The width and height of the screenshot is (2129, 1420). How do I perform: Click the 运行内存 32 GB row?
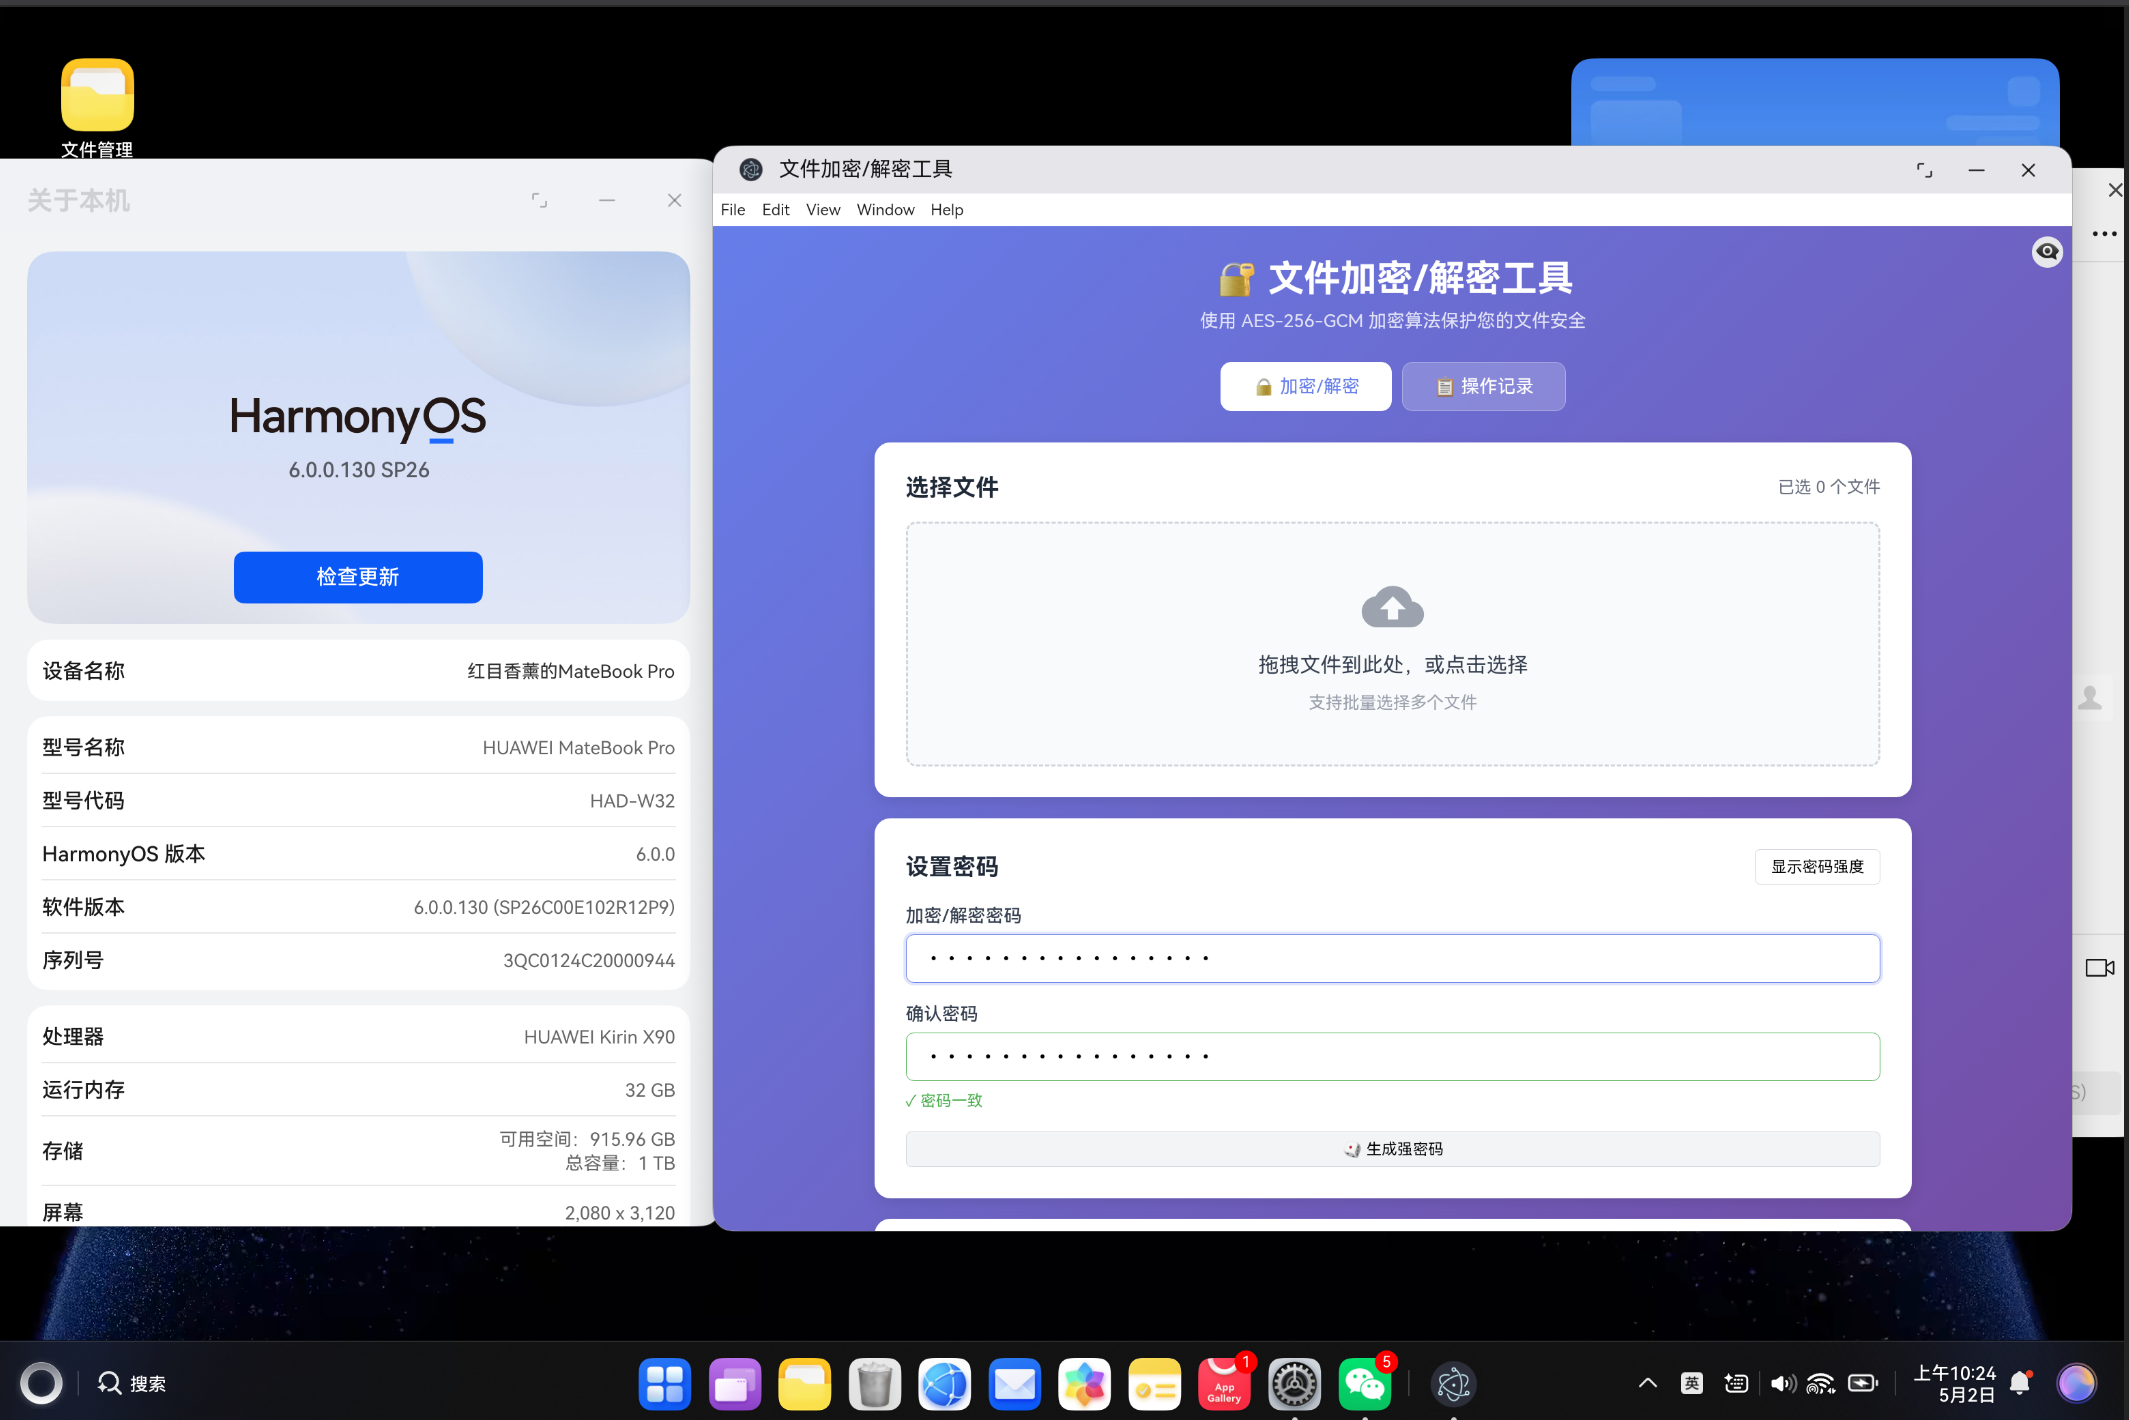click(358, 1090)
